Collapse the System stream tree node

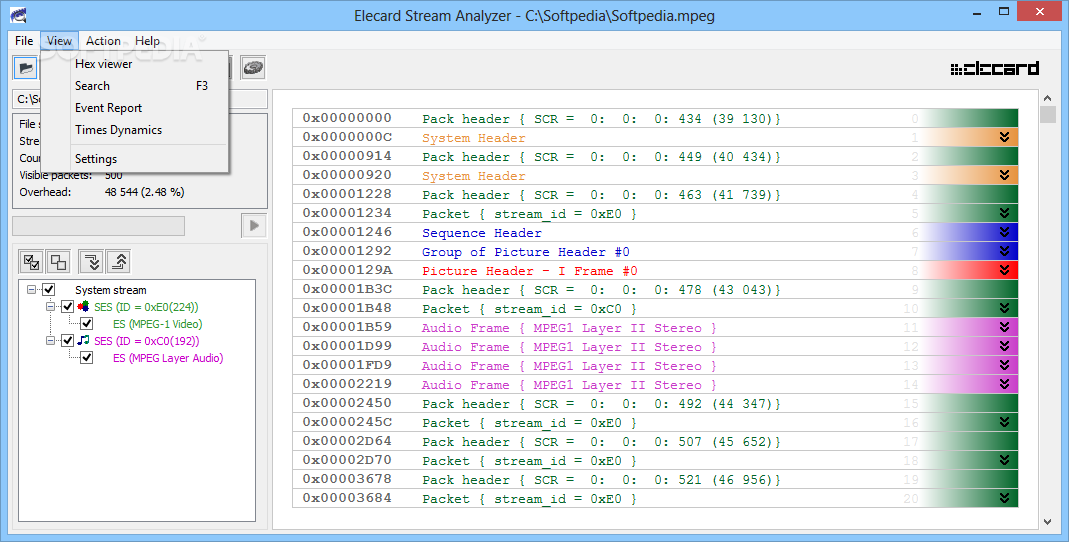pos(31,290)
